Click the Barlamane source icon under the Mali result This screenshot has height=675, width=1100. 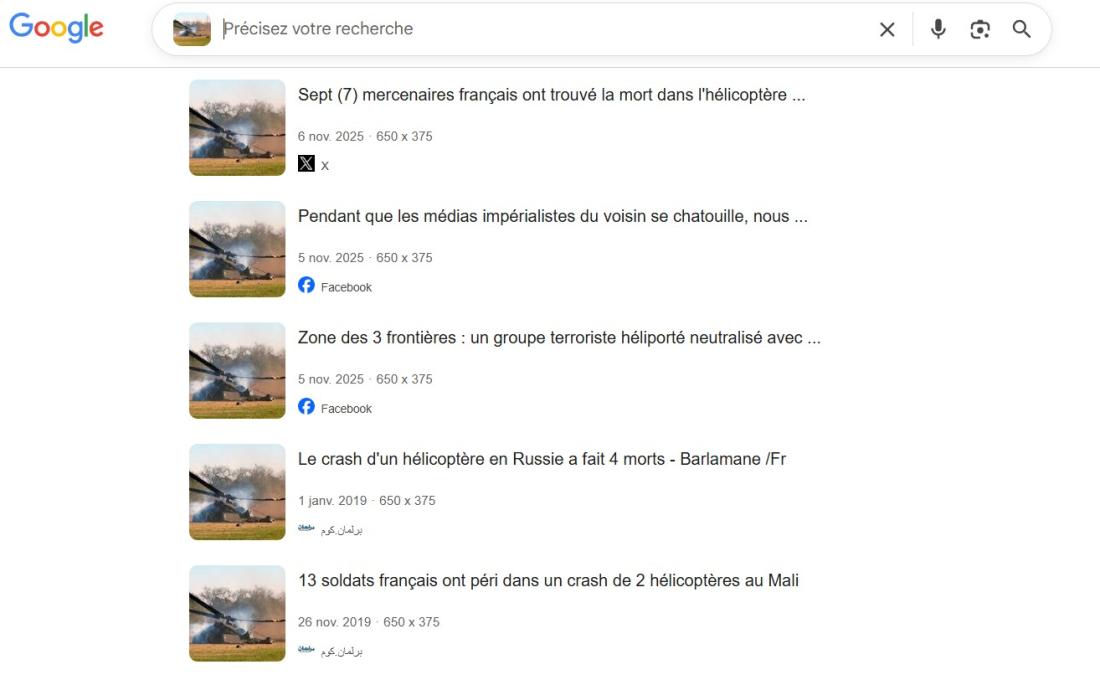pos(306,649)
